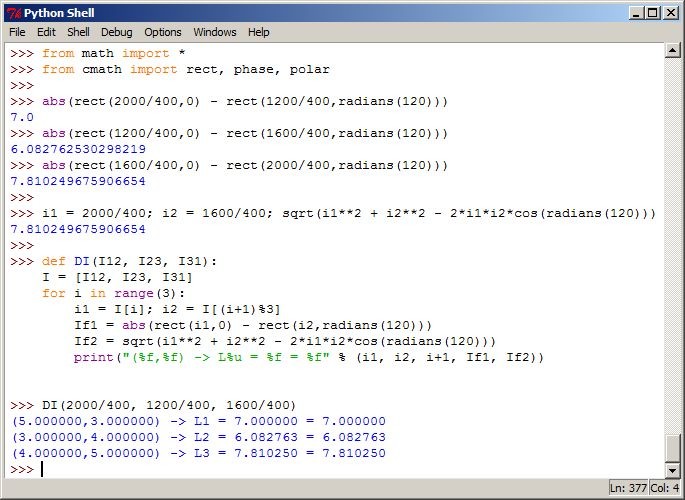Click the scrollbar up arrow
685x500 pixels.
point(672,51)
